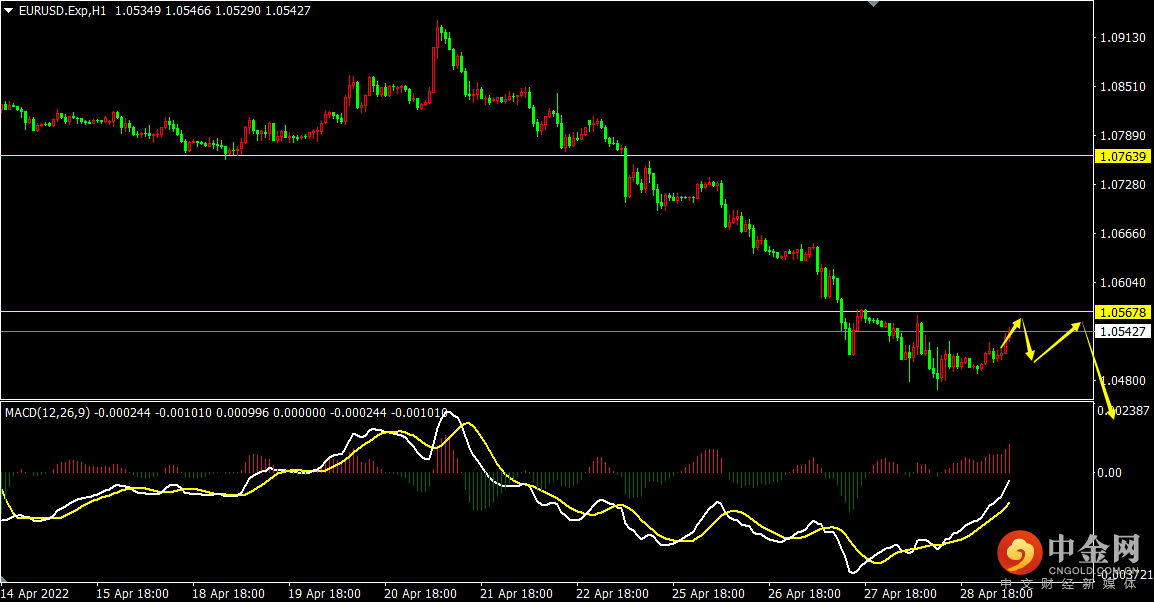Screen dimensions: 1154x602
Task: Click the white 1.05427 current price tag
Action: 1122,331
